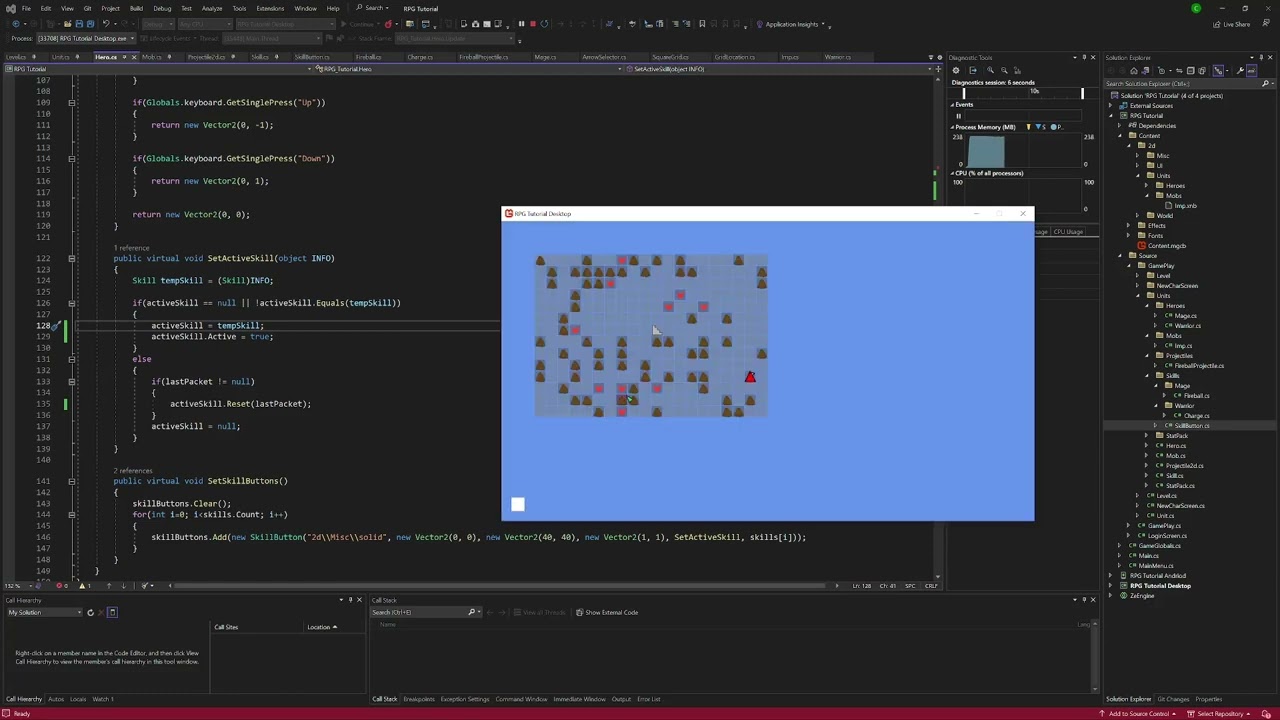Switch to the Mob.cs tab
This screenshot has width=1280, height=720.
point(151,57)
